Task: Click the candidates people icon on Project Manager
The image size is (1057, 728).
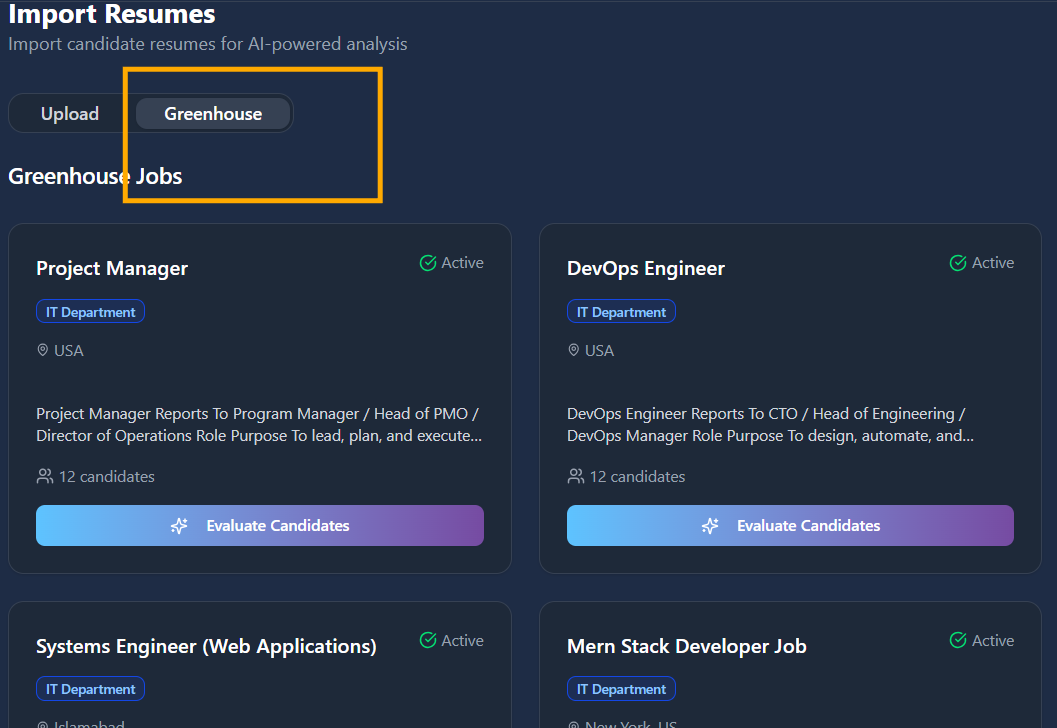Action: (x=45, y=477)
